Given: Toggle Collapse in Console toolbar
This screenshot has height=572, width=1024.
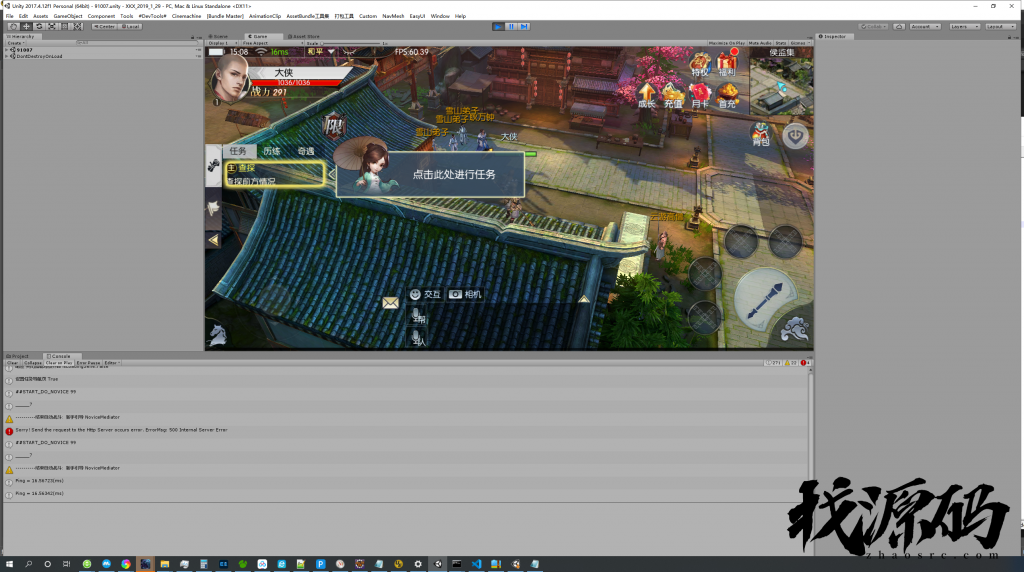Looking at the screenshot, I should [33, 363].
